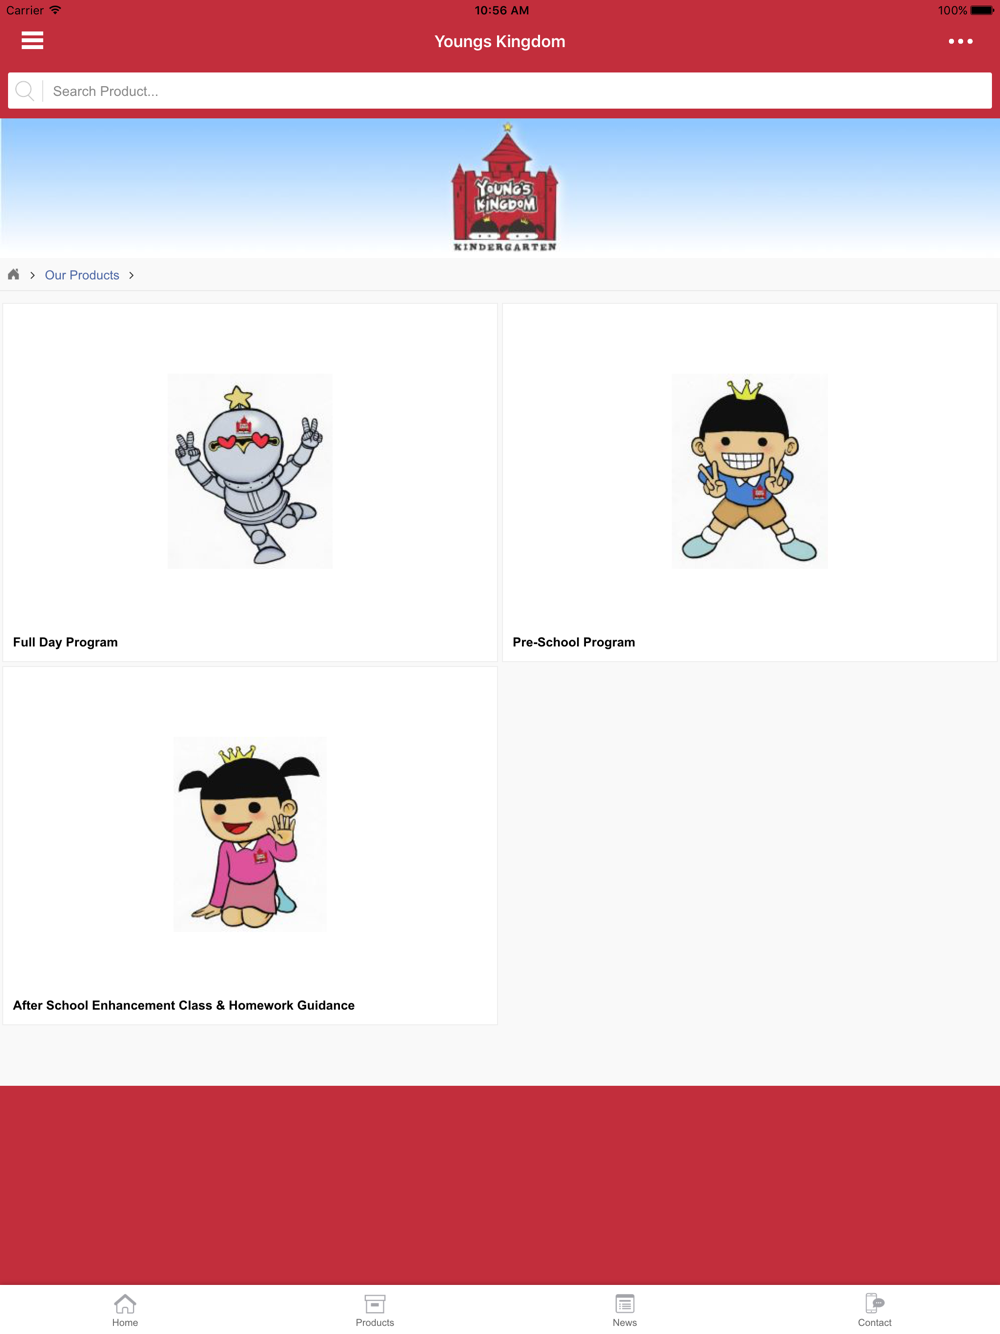The width and height of the screenshot is (1000, 1334).
Task: Tap the 10:56 AM clock
Action: pyautogui.click(x=502, y=10)
